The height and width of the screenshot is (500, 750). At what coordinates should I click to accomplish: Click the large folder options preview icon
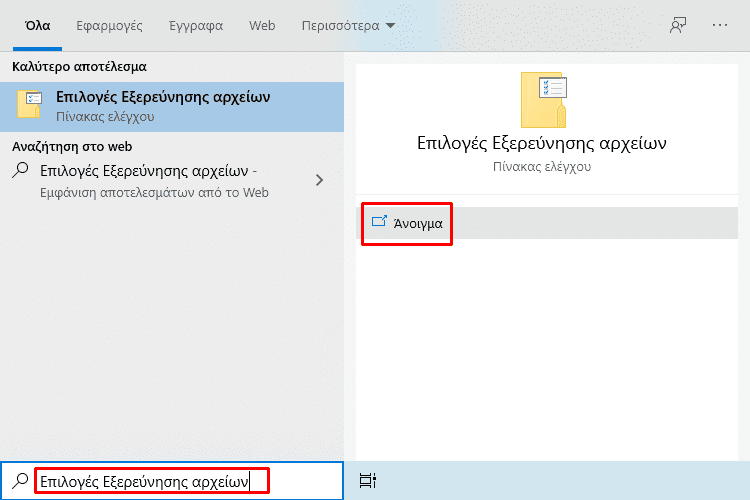[x=544, y=100]
